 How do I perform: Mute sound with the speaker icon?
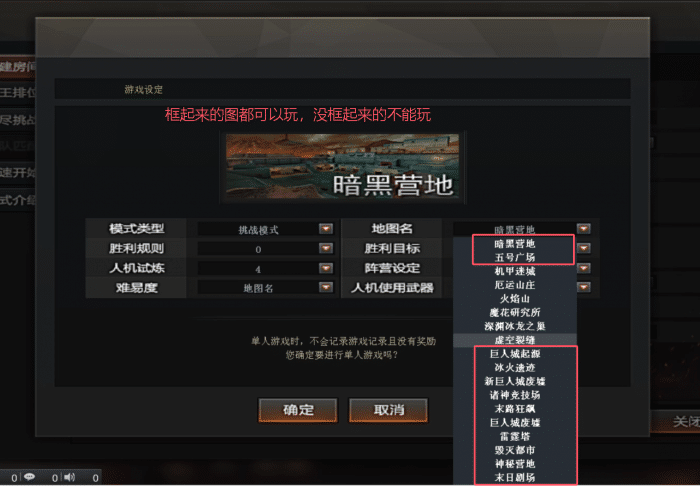(70, 477)
